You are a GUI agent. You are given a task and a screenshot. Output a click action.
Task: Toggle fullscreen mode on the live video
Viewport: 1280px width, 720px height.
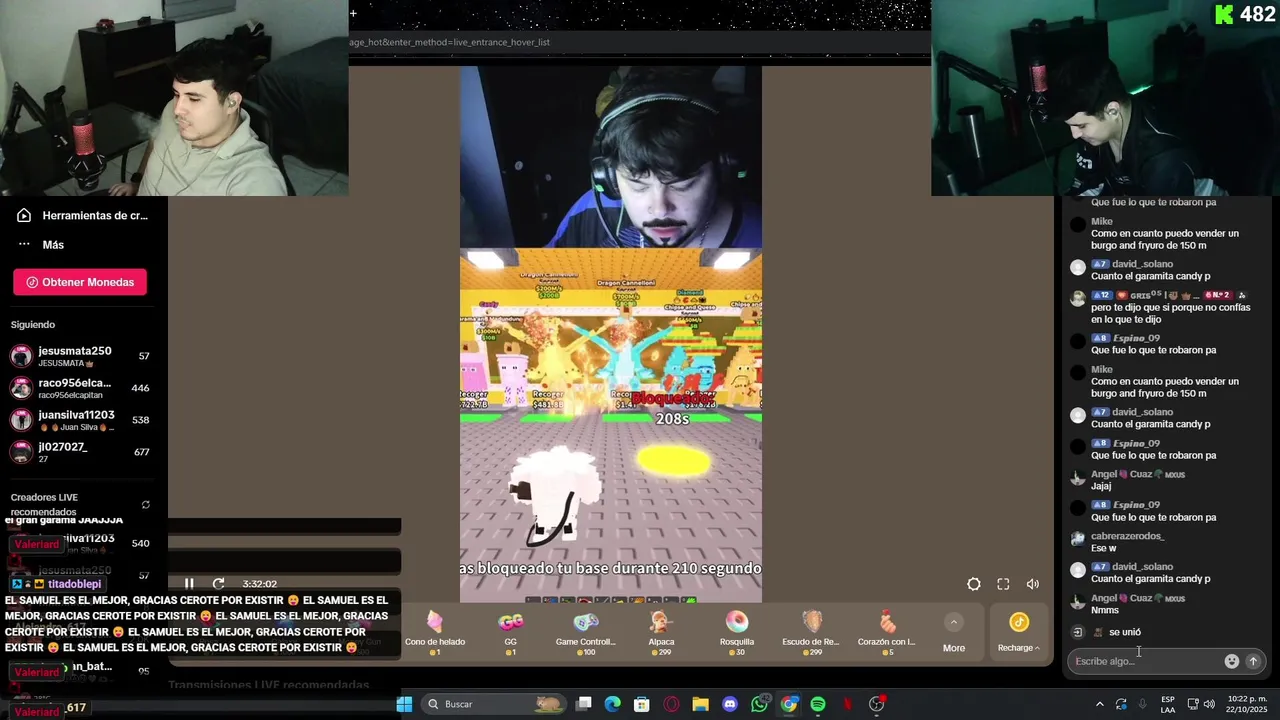1003,585
